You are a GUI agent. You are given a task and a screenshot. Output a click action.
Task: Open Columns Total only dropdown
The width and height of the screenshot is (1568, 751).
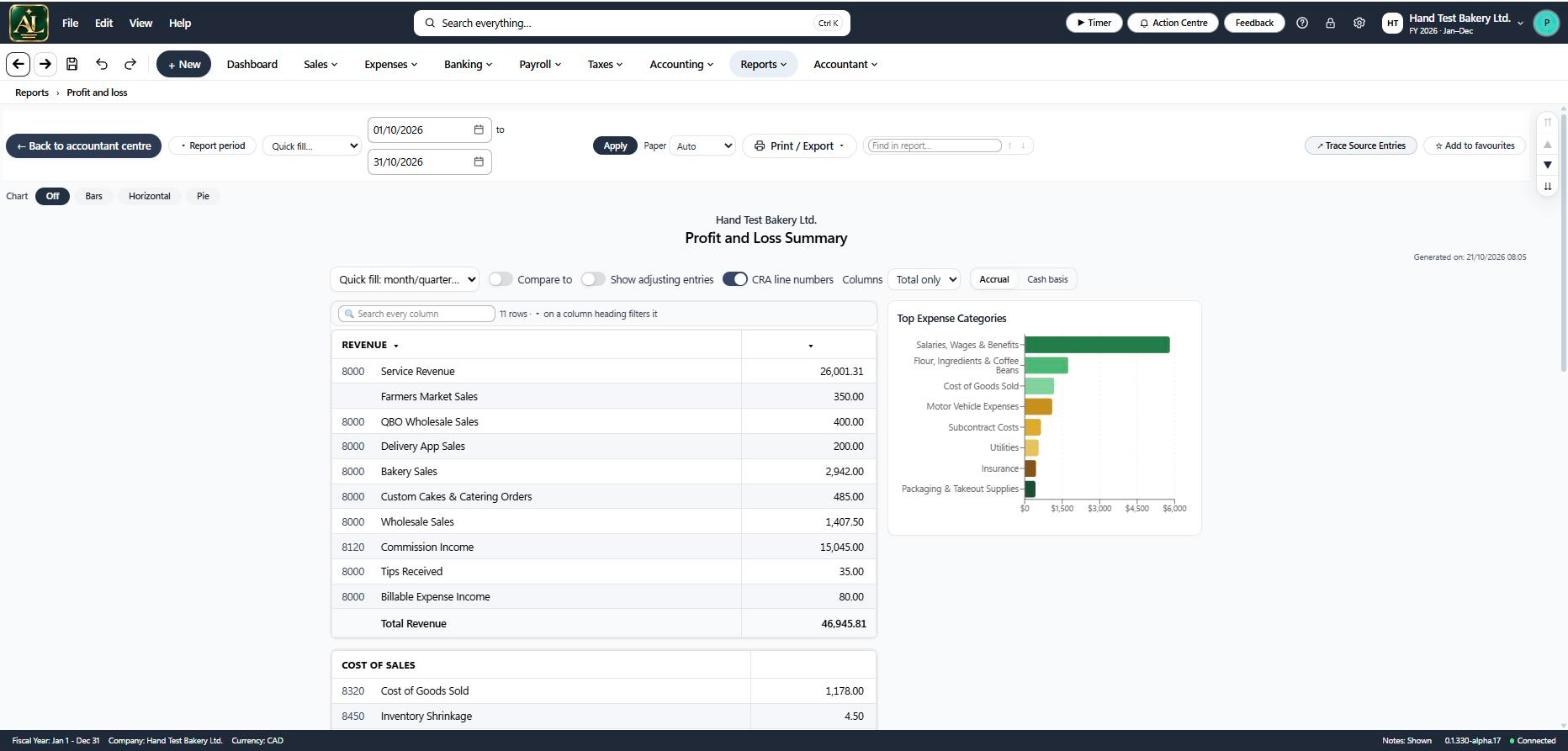[924, 280]
